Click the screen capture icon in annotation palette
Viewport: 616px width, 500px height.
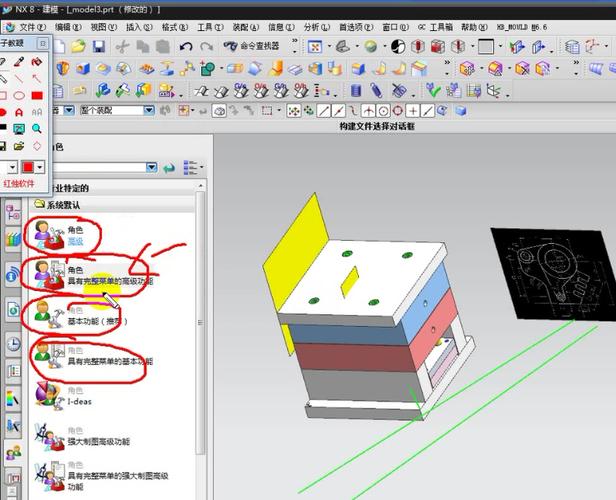pos(18,128)
